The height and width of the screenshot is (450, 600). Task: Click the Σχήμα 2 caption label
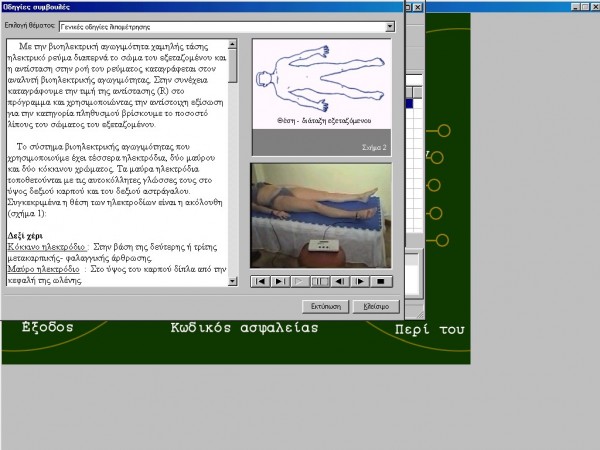coord(374,147)
